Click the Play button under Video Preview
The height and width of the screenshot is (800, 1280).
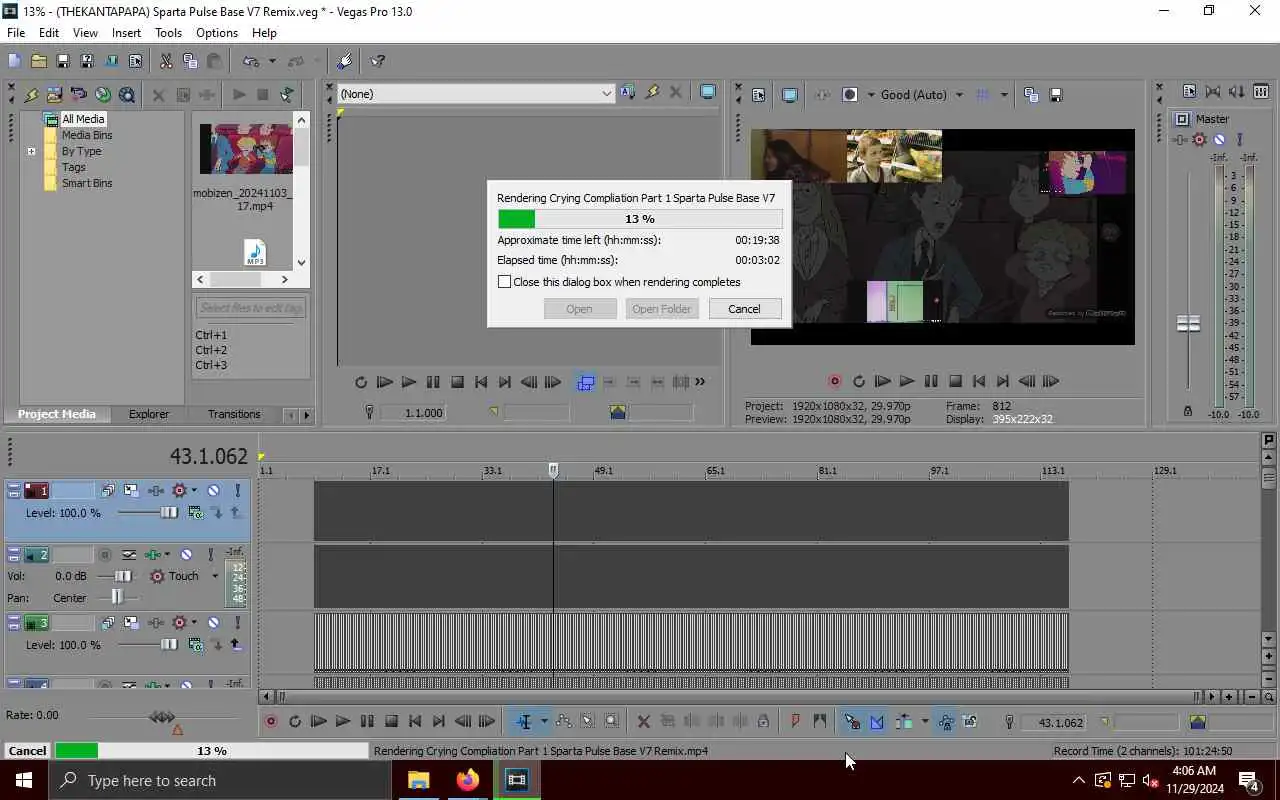tap(907, 381)
